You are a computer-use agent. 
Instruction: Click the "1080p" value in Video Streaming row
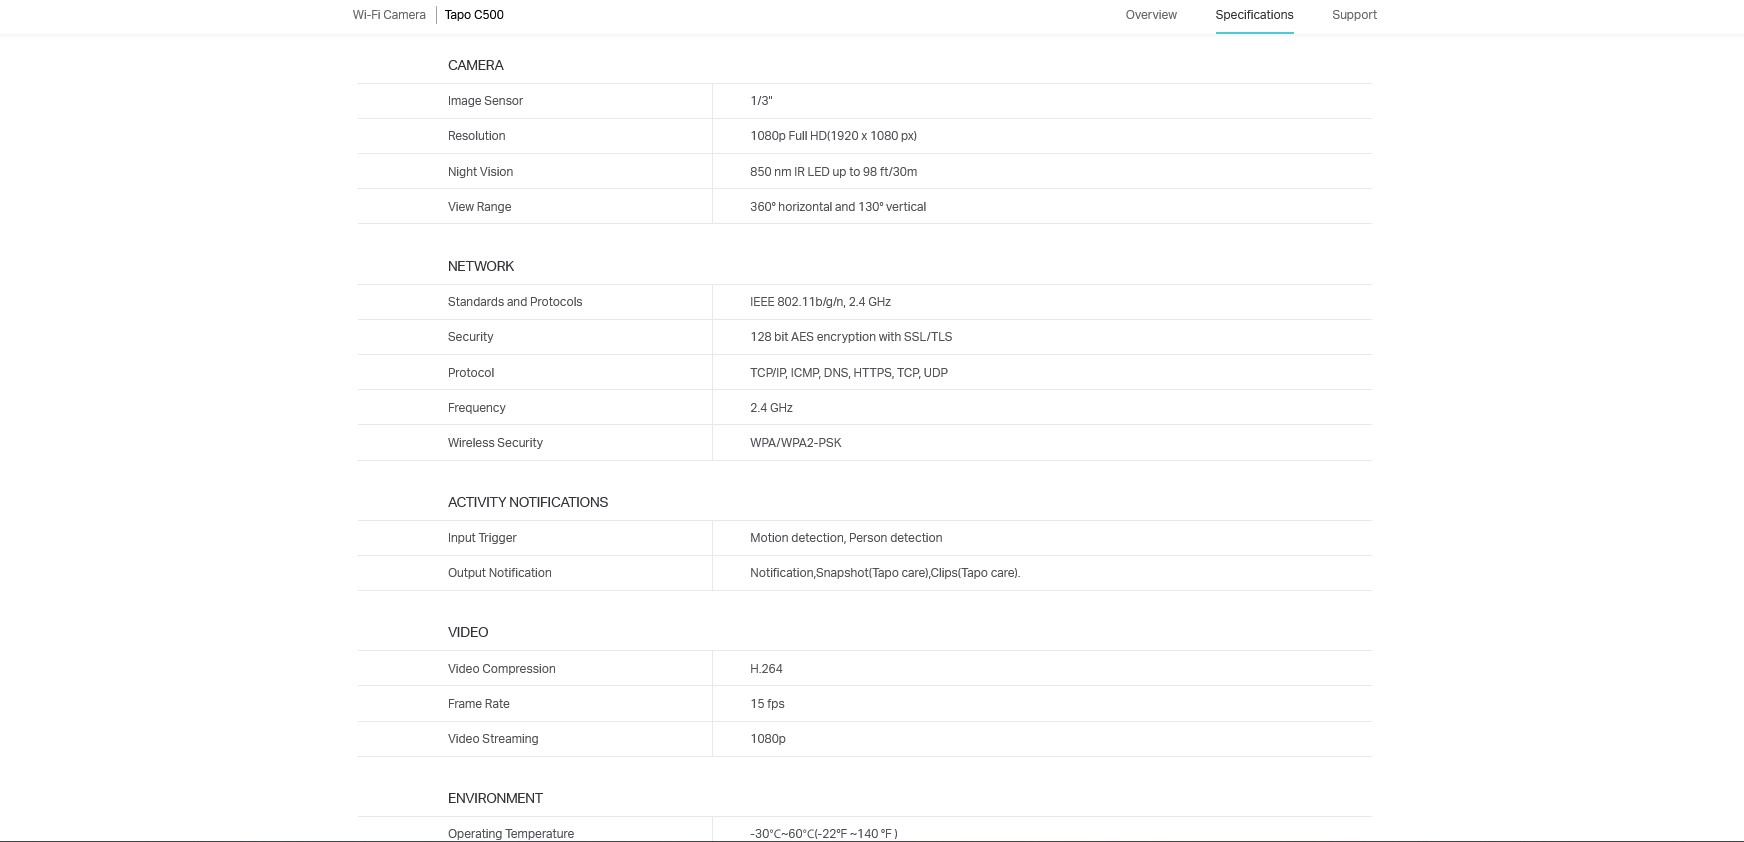767,739
